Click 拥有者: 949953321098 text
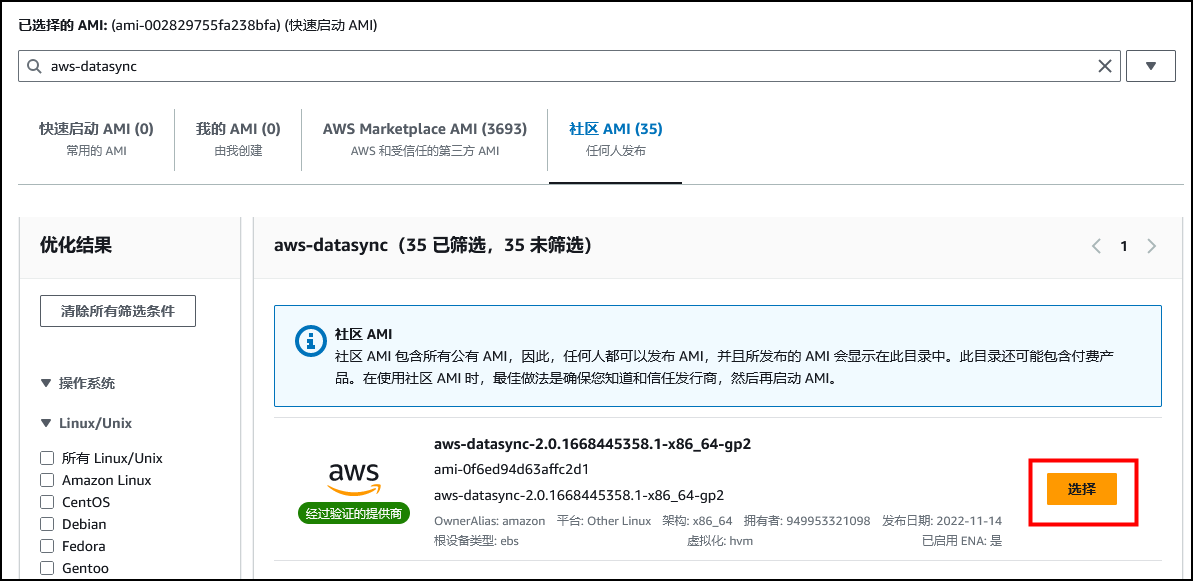 pyautogui.click(x=807, y=521)
